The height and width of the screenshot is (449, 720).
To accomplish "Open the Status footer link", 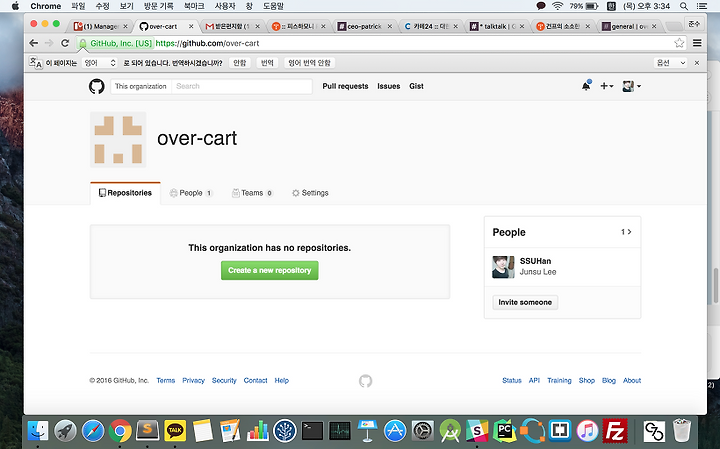I will point(512,381).
